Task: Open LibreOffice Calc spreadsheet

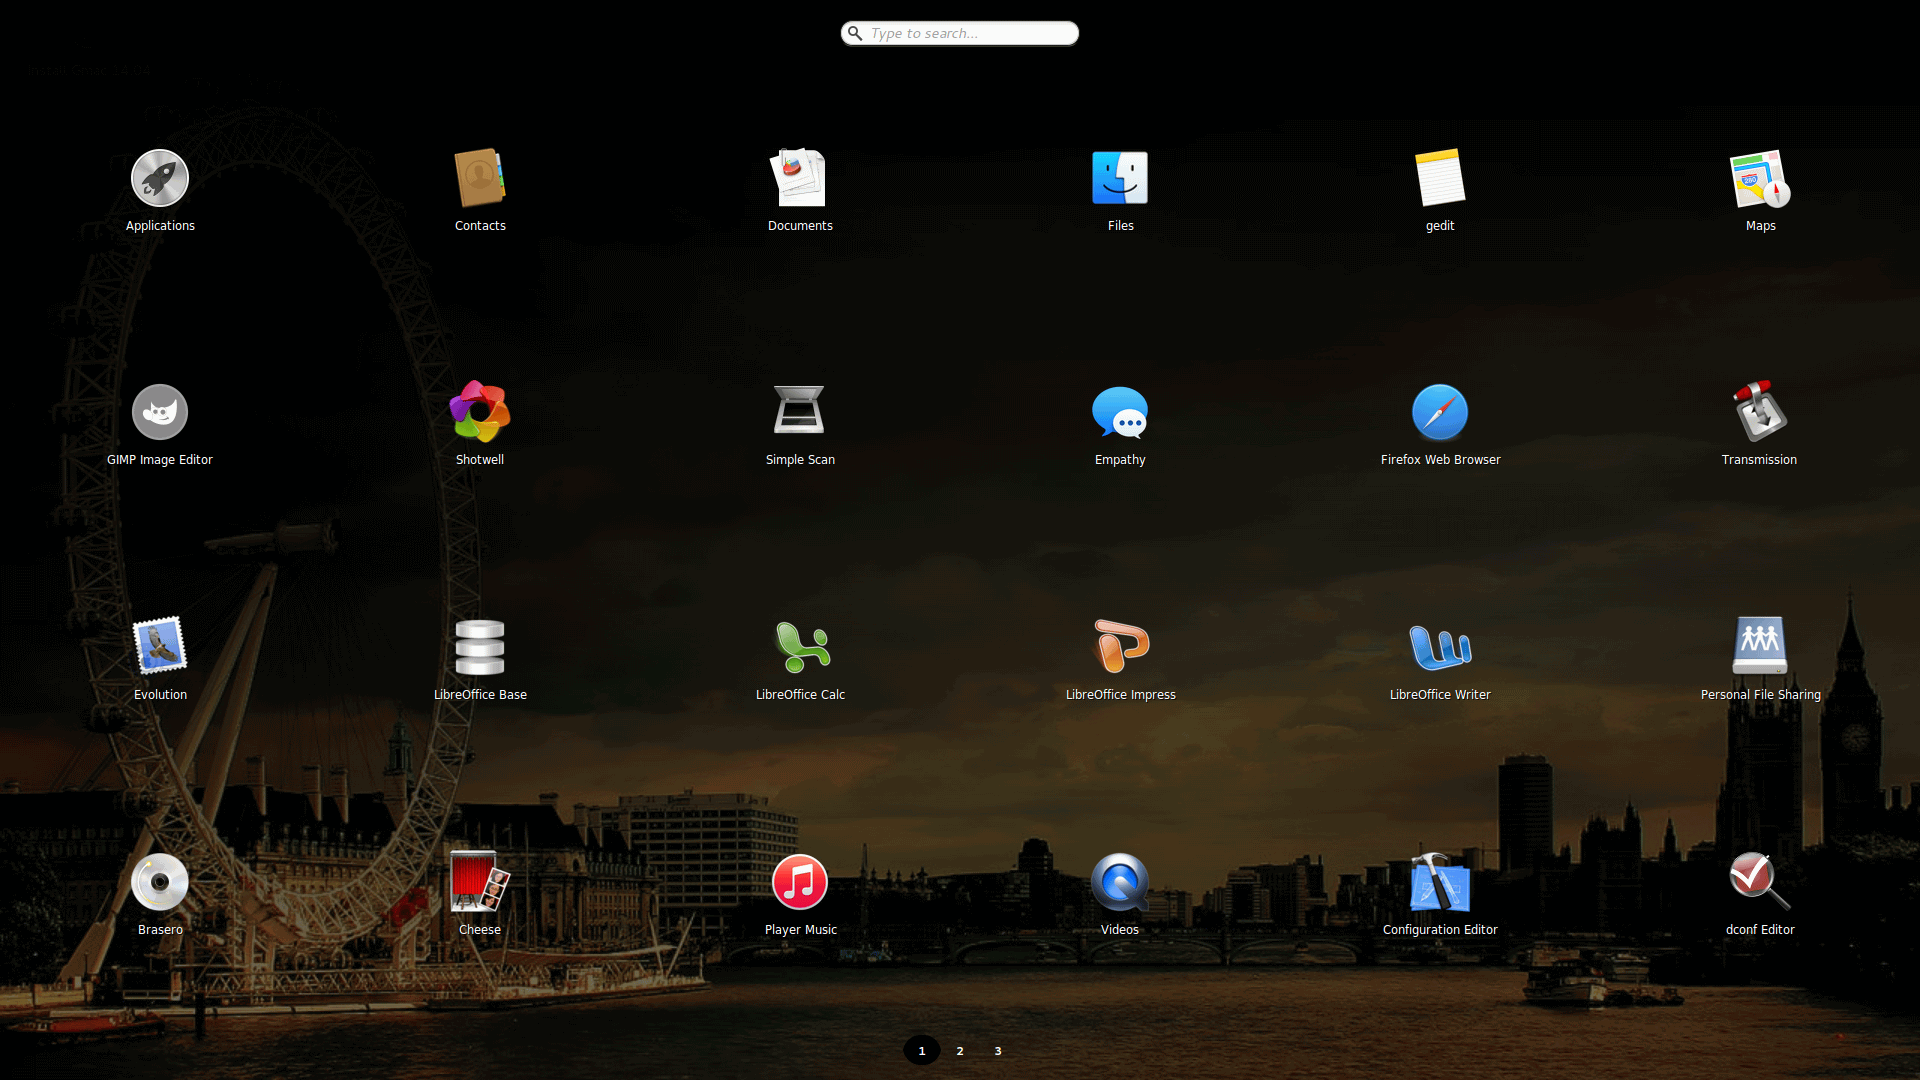Action: (x=800, y=647)
